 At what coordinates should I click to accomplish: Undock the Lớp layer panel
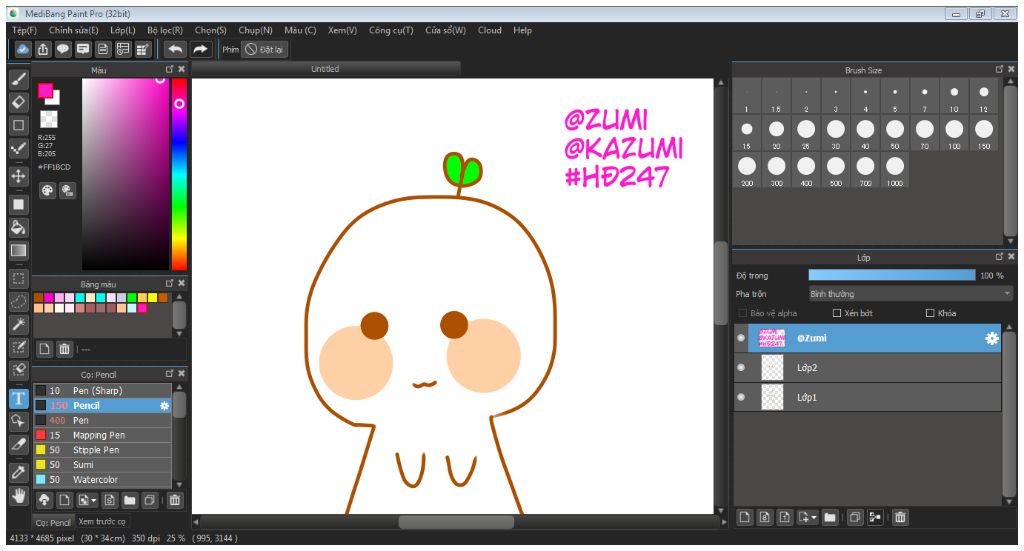pos(999,257)
